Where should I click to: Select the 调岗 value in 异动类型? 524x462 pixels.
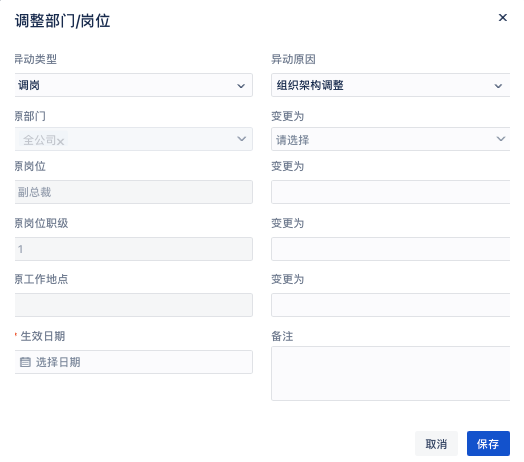29,85
